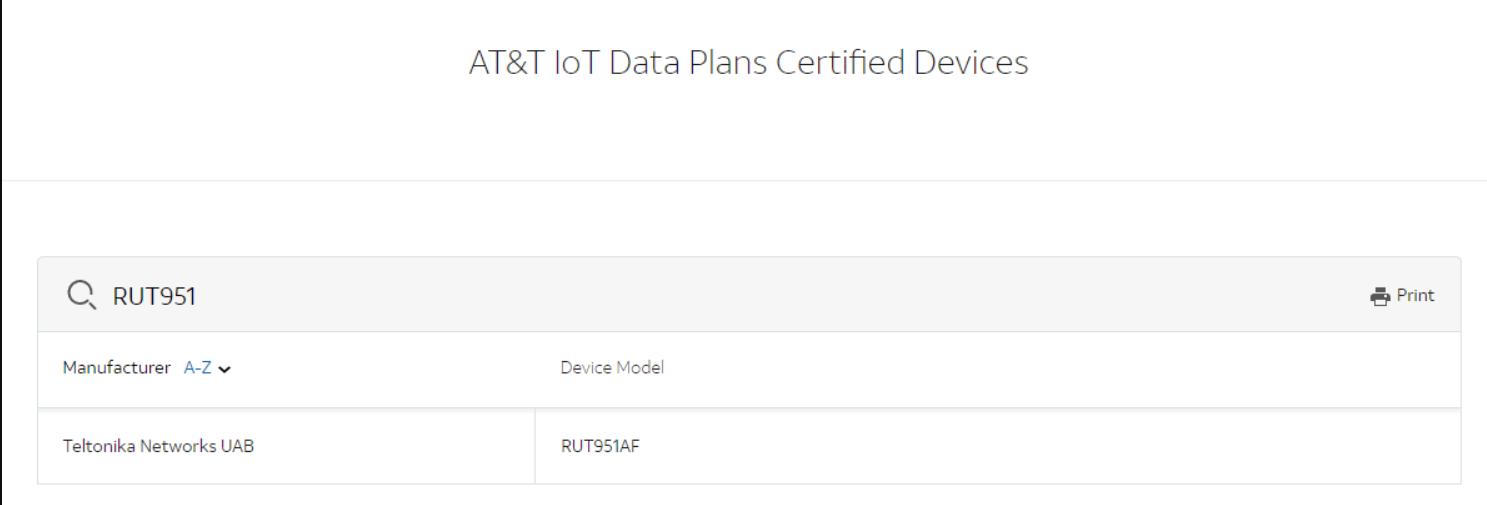Click the UAB suffix in manufacturer name
Screen dimensions: 1487x505
tap(238, 446)
